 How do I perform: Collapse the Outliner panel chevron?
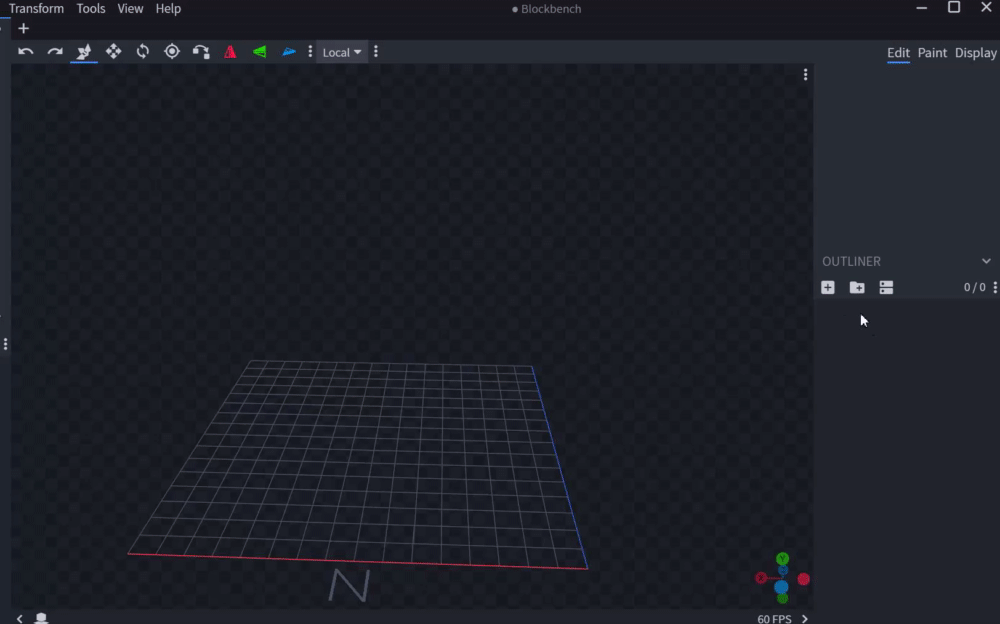coord(987,261)
